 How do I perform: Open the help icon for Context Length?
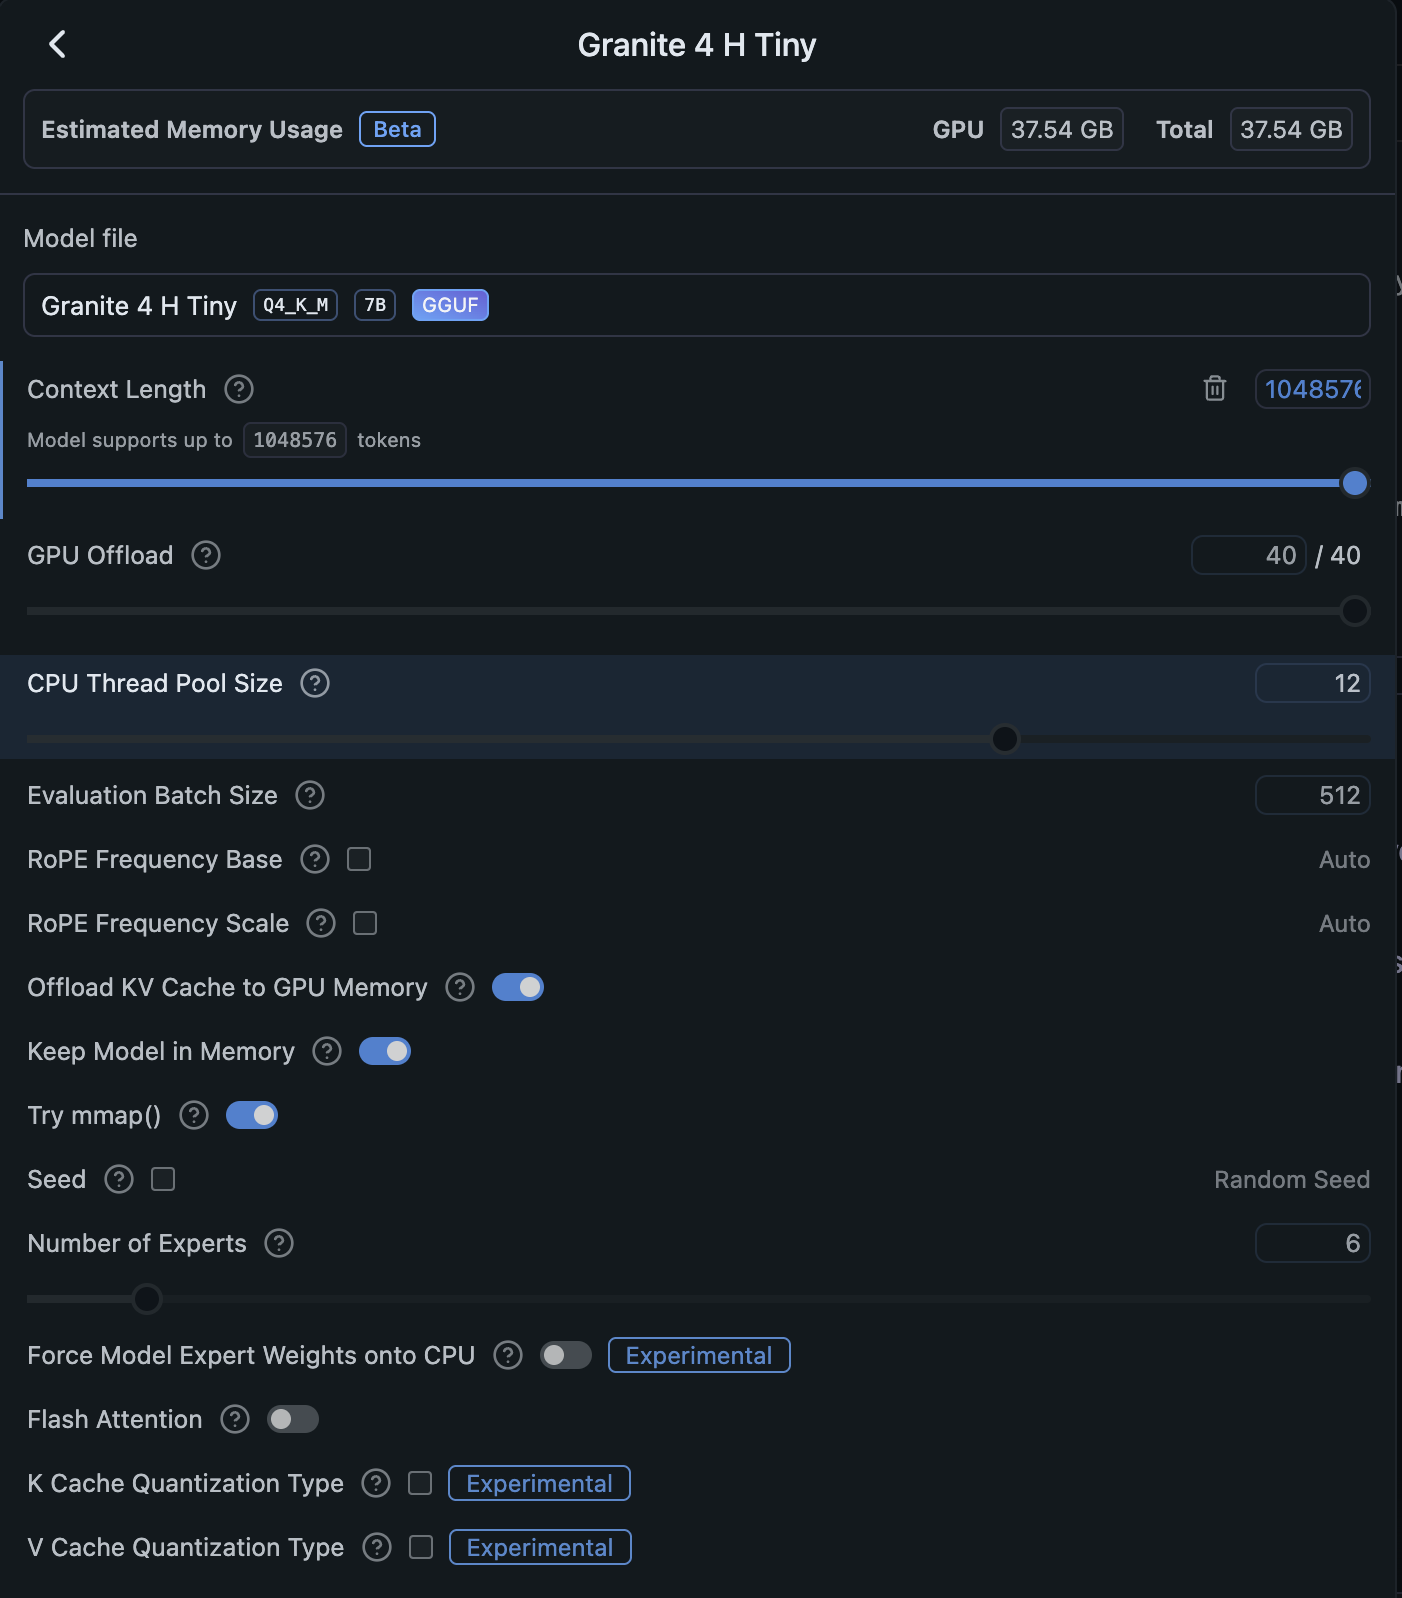pyautogui.click(x=239, y=389)
